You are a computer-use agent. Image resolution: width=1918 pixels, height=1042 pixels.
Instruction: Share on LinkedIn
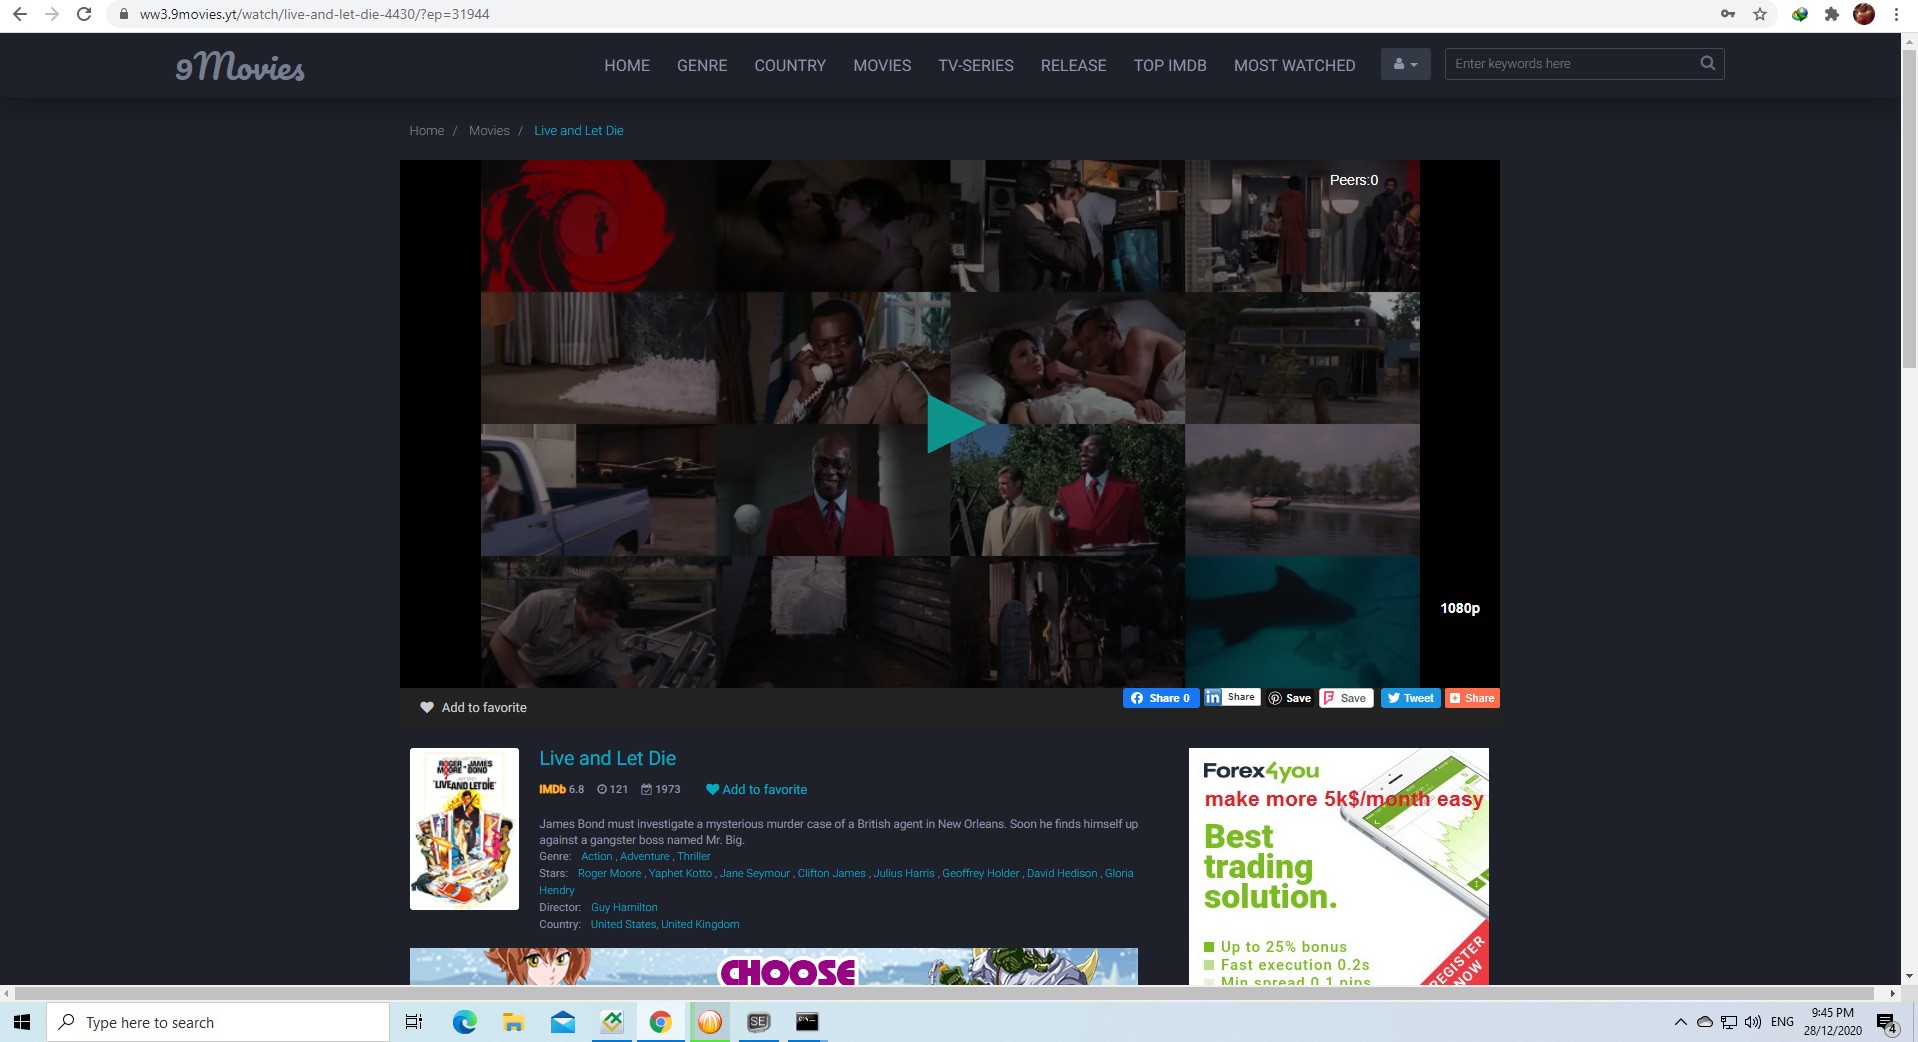coord(1231,697)
